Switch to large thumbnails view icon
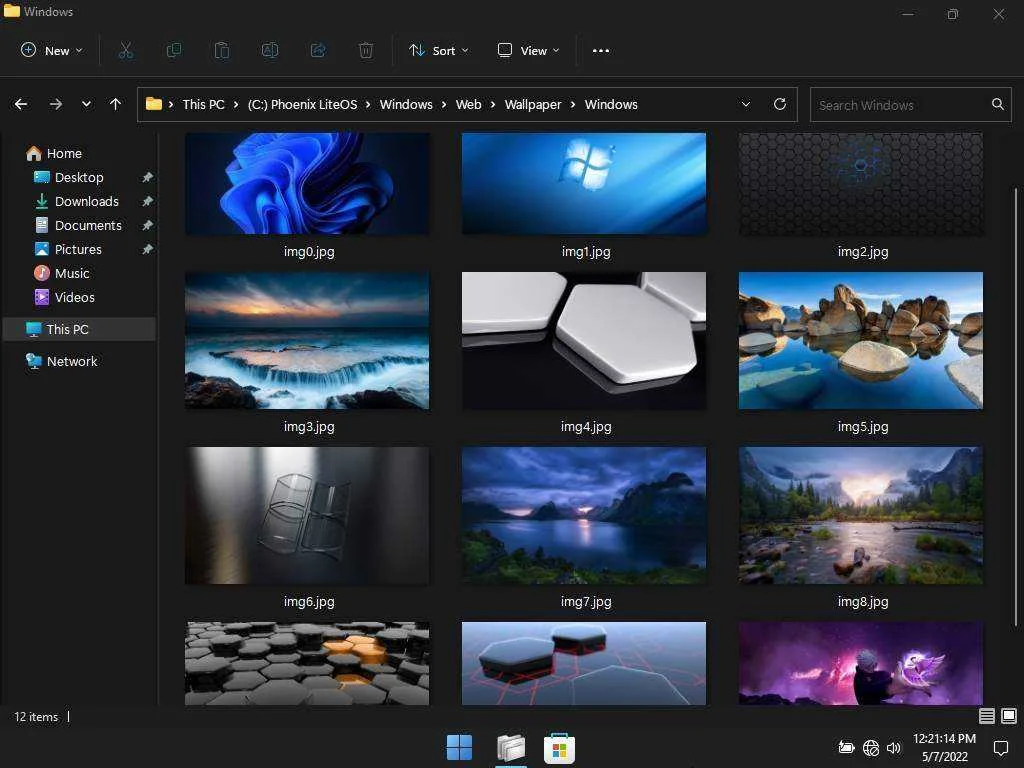Screen dimensions: 1024x768 [x=1009, y=716]
